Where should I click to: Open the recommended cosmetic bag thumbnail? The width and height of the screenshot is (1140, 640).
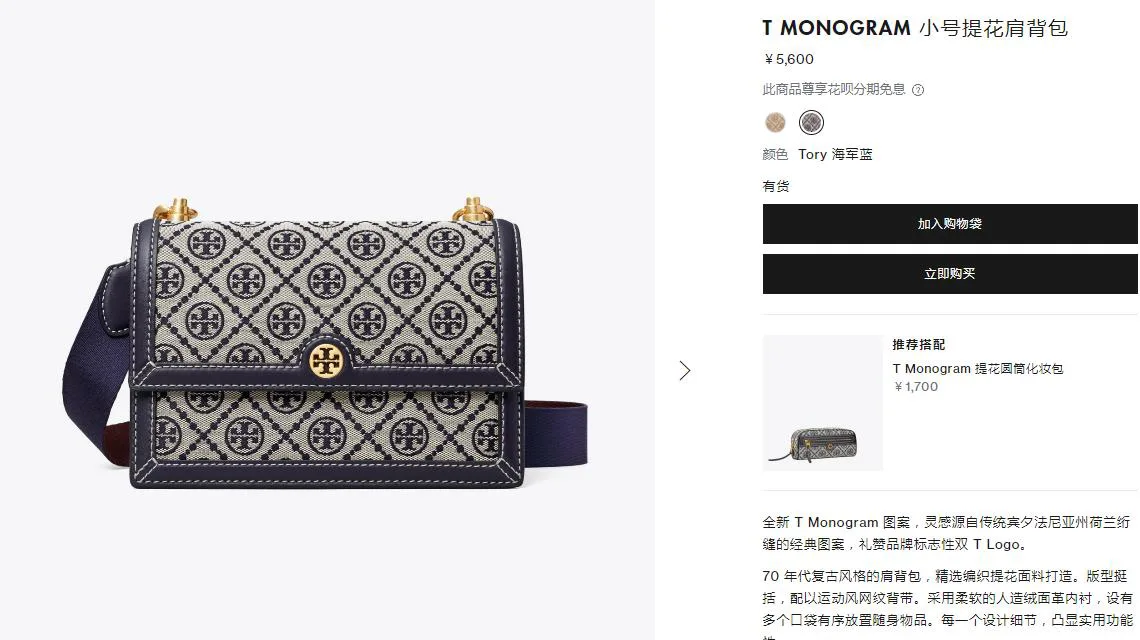tap(822, 403)
